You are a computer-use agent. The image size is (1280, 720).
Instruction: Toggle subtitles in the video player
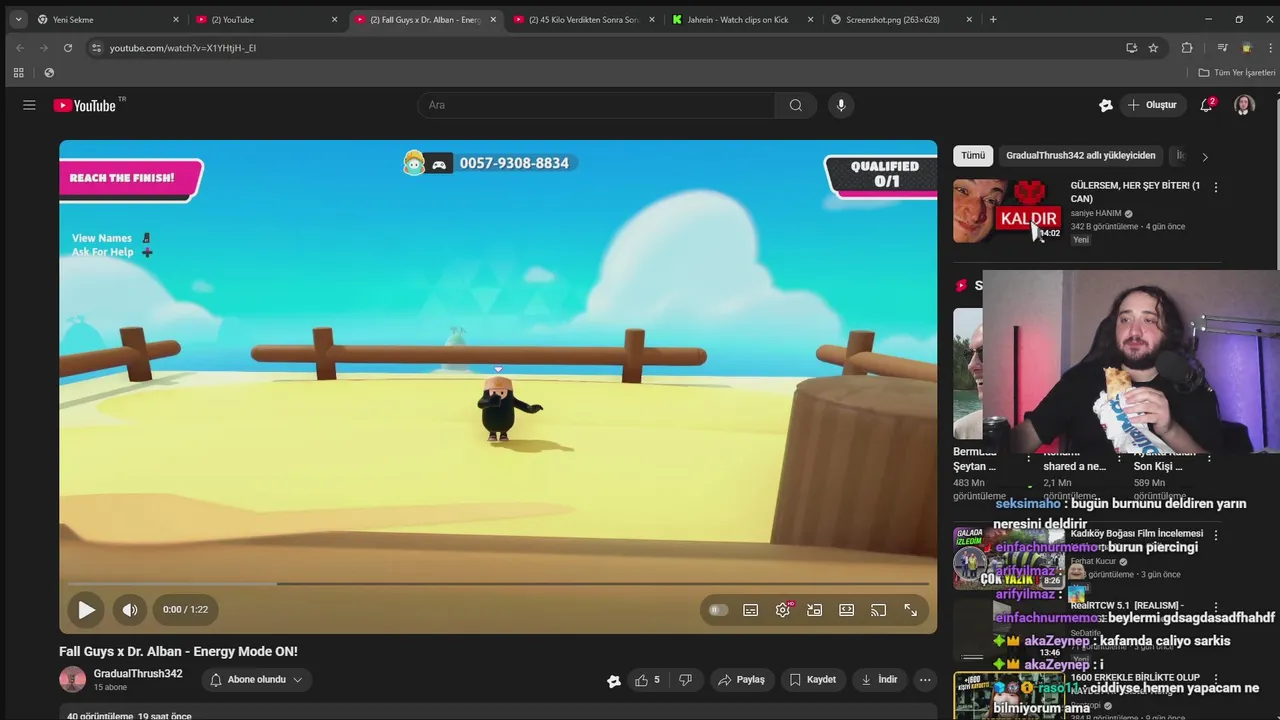click(751, 610)
